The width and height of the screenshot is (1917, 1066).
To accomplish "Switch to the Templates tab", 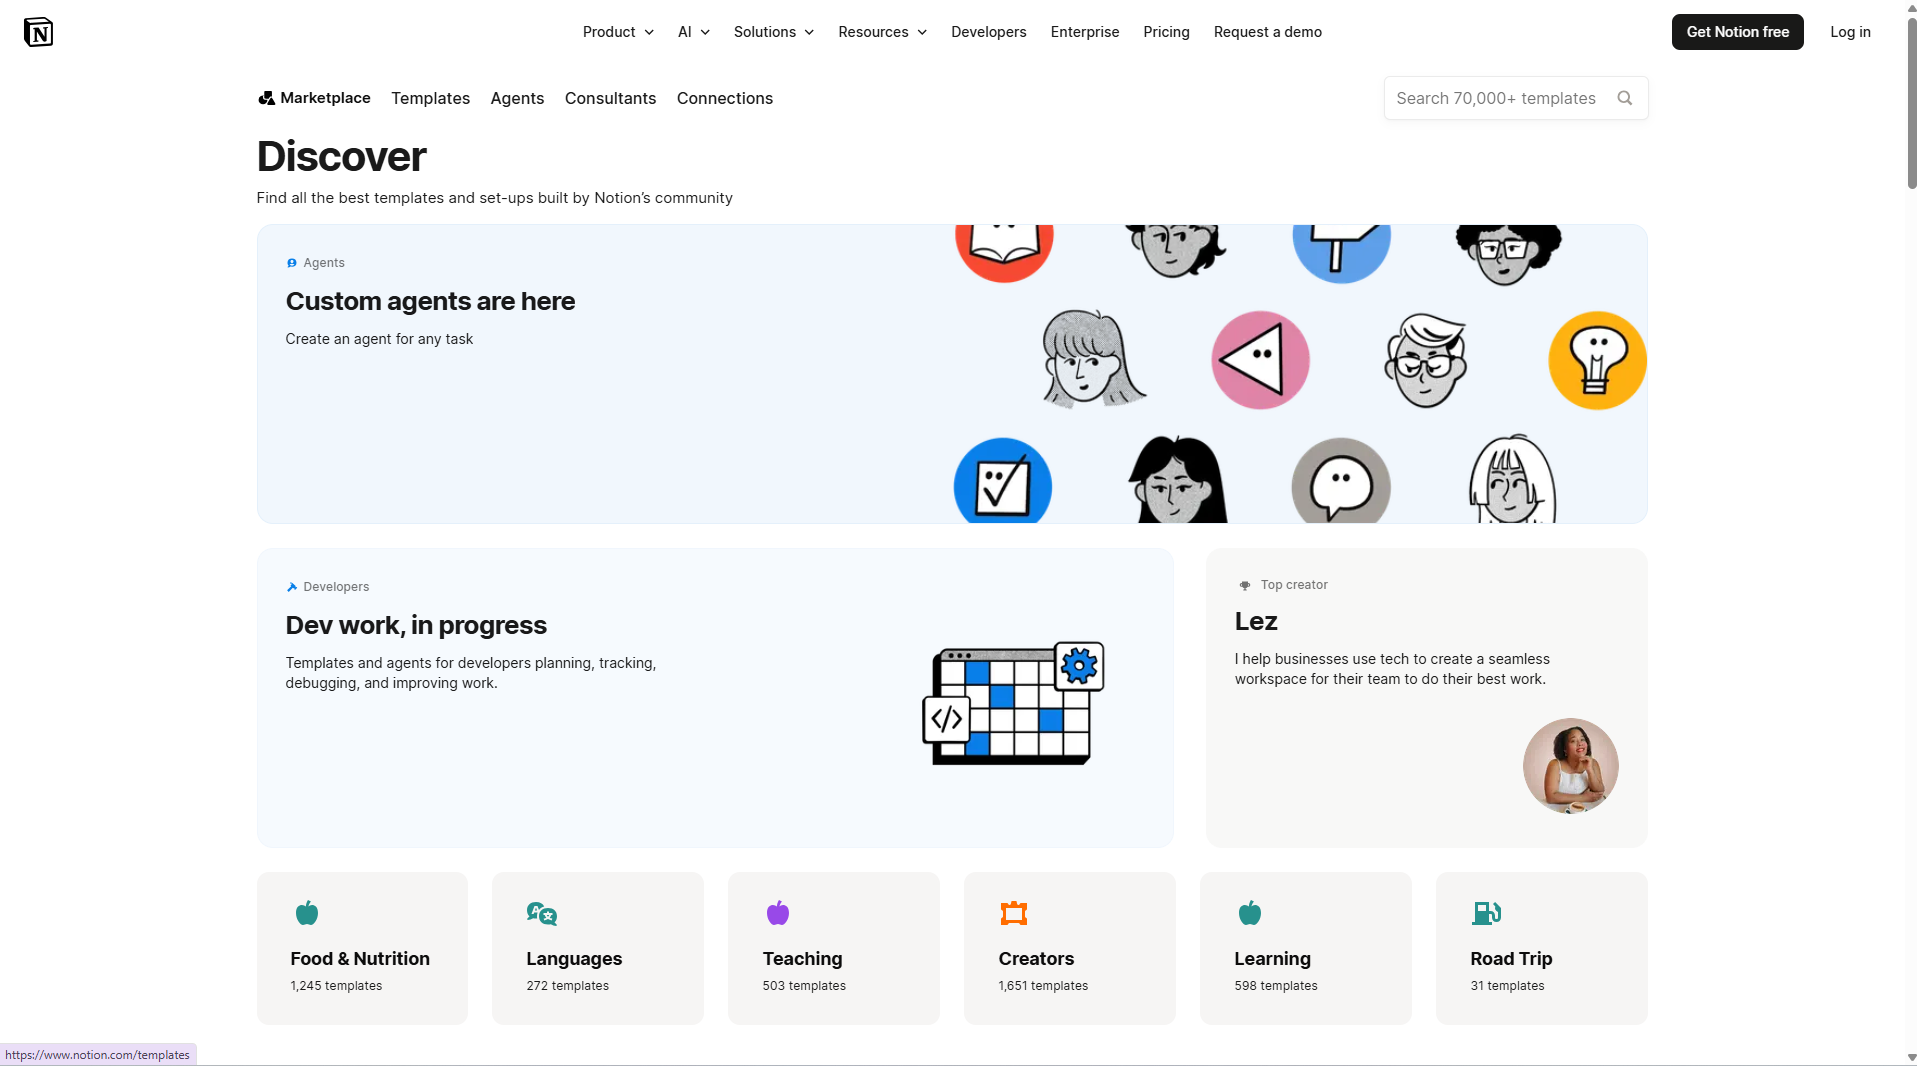I will click(430, 98).
